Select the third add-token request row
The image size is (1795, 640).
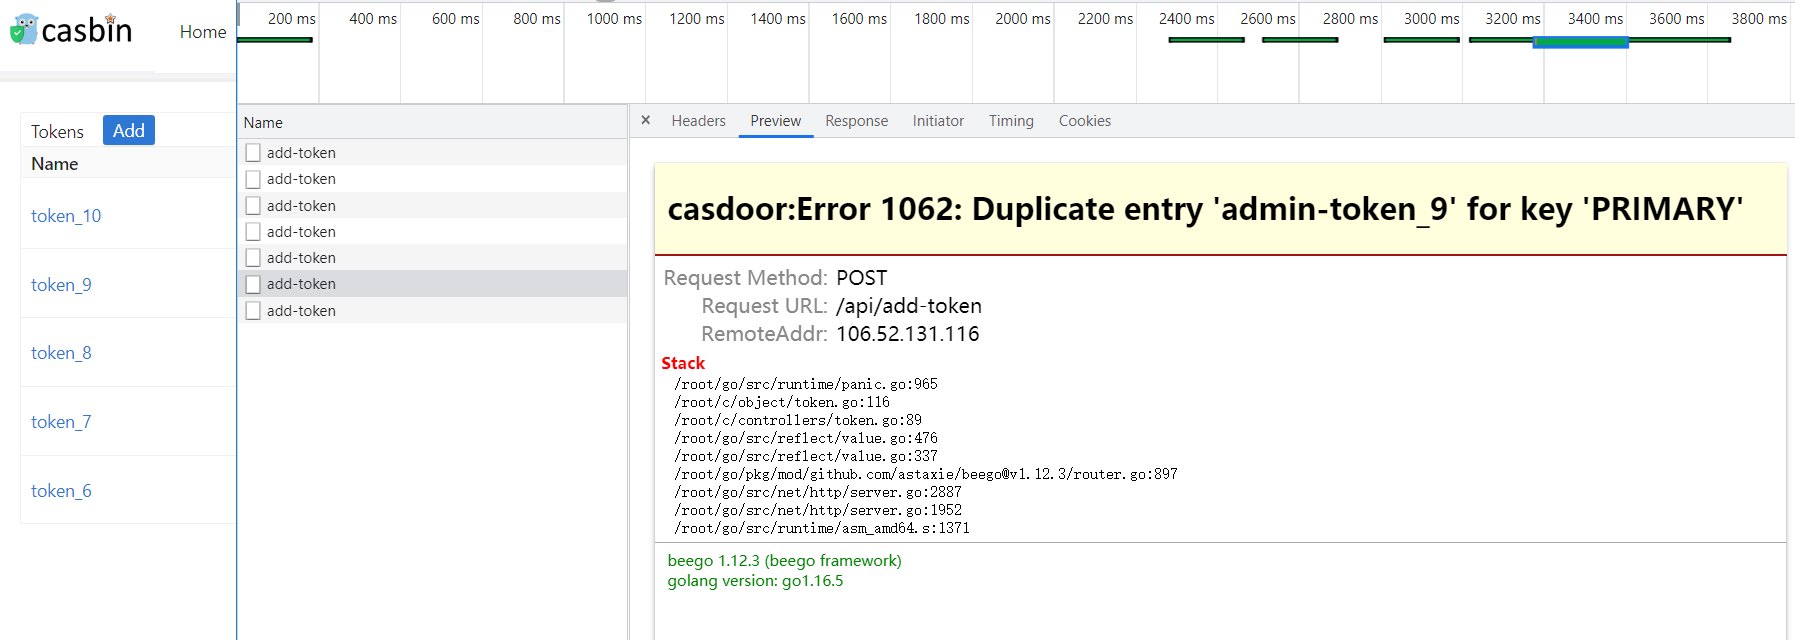pyautogui.click(x=432, y=205)
